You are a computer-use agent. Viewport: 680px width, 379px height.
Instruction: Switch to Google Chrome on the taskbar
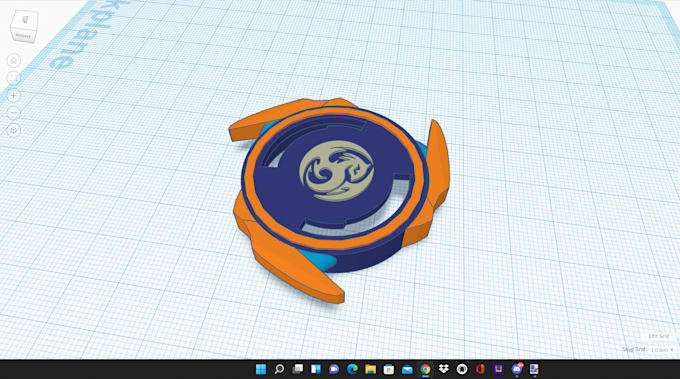[x=425, y=369]
